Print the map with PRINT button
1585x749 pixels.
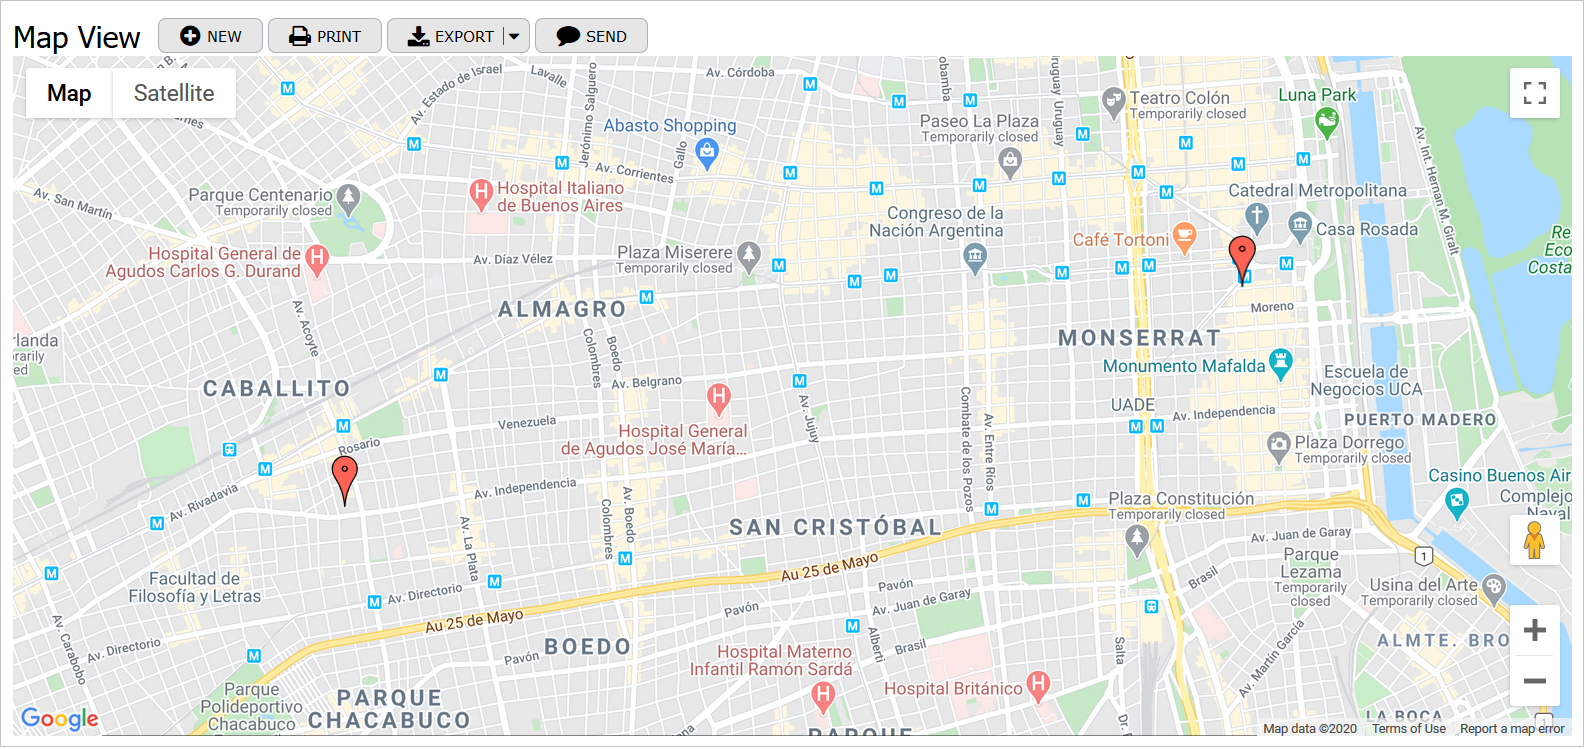(325, 36)
